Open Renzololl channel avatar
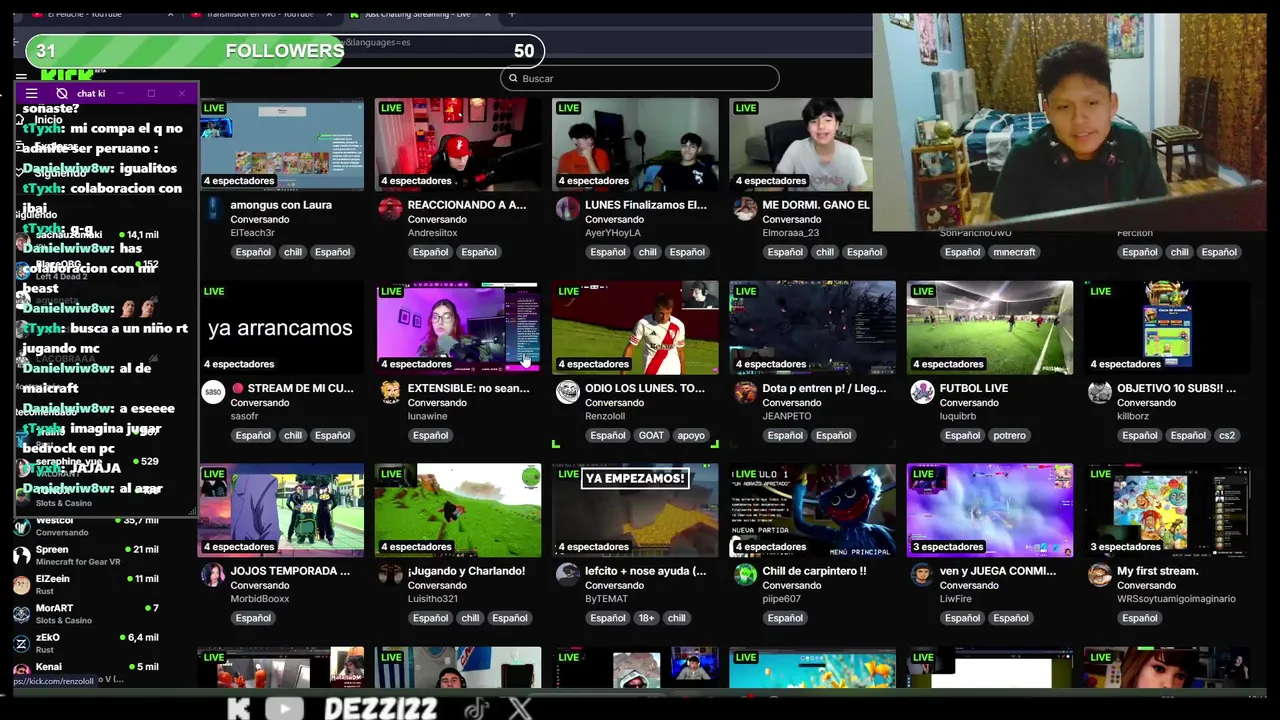Viewport: 1280px width, 720px height. (567, 392)
